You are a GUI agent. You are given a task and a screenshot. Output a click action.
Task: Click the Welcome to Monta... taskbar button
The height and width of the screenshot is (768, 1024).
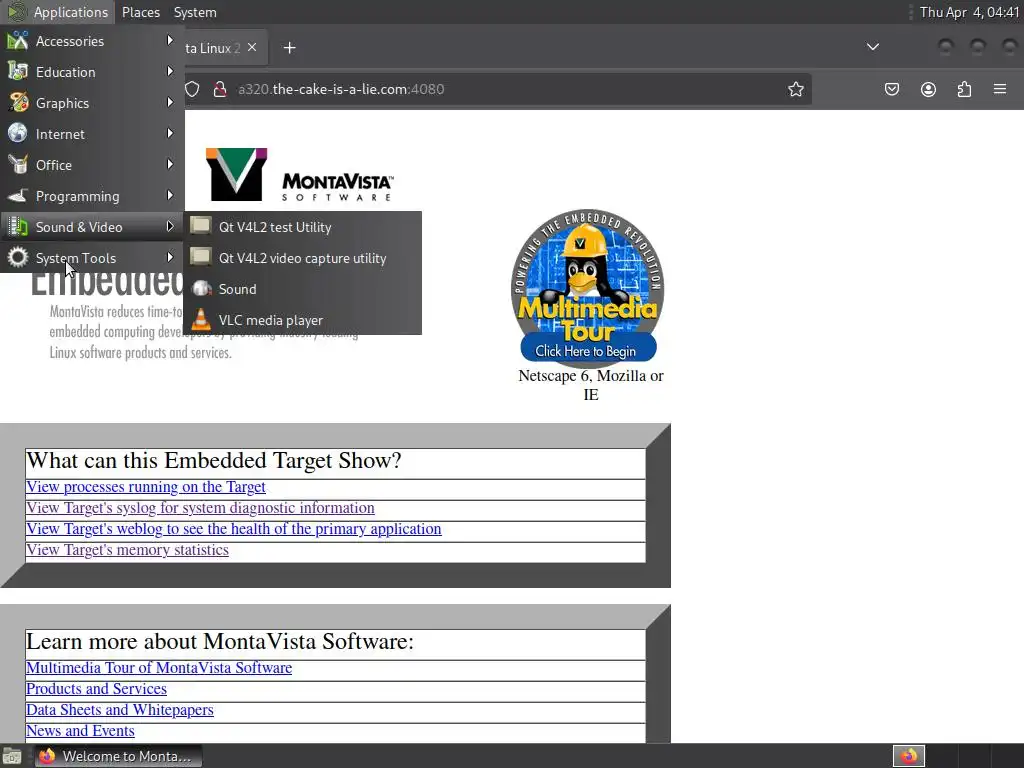click(118, 756)
